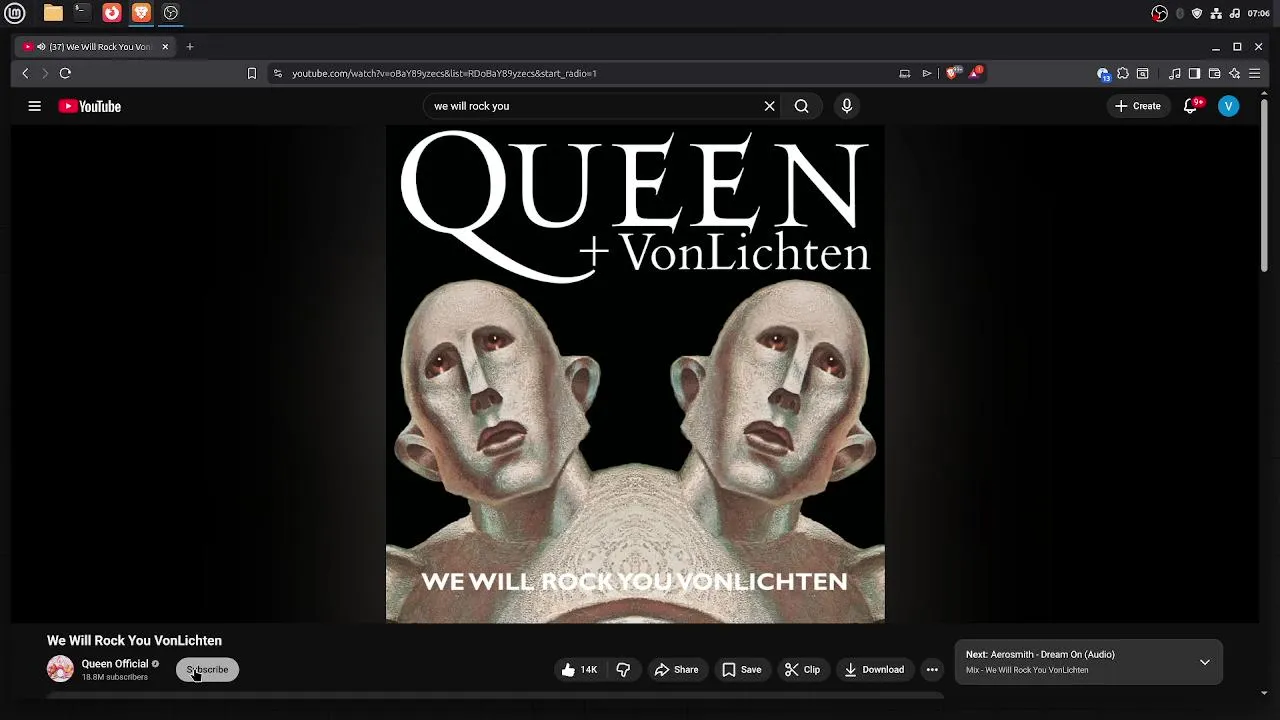This screenshot has width=1280, height=720.
Task: Share this video
Action: tap(676, 670)
